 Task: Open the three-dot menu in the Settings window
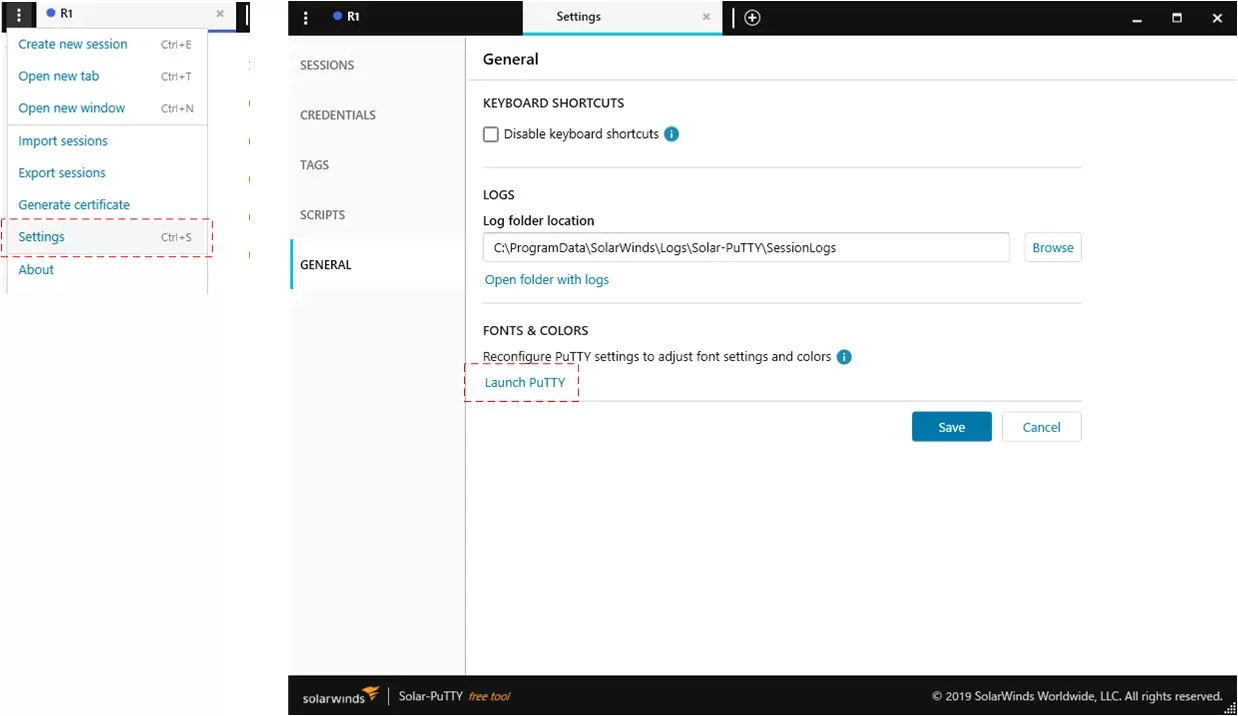pos(306,17)
